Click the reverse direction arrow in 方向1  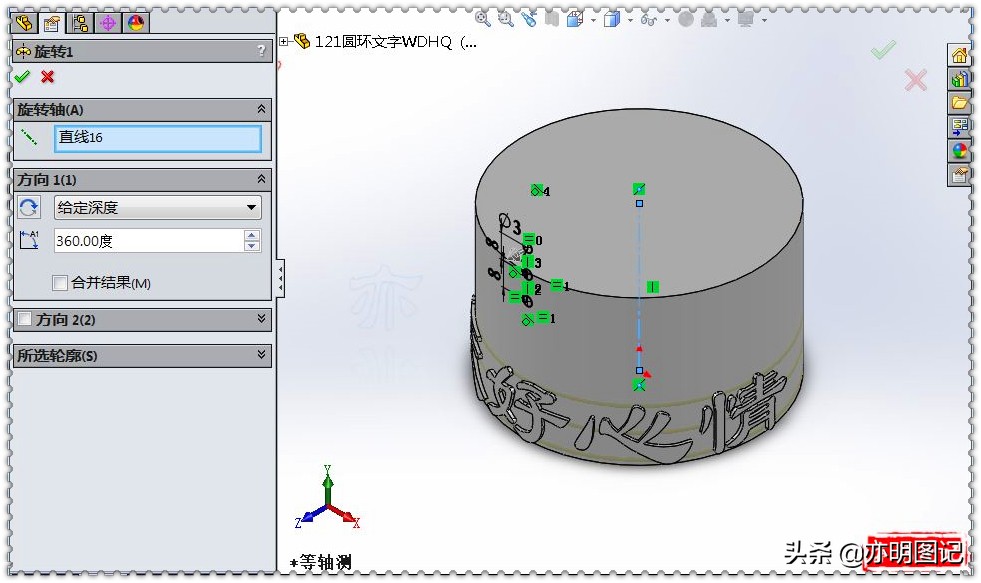29,206
